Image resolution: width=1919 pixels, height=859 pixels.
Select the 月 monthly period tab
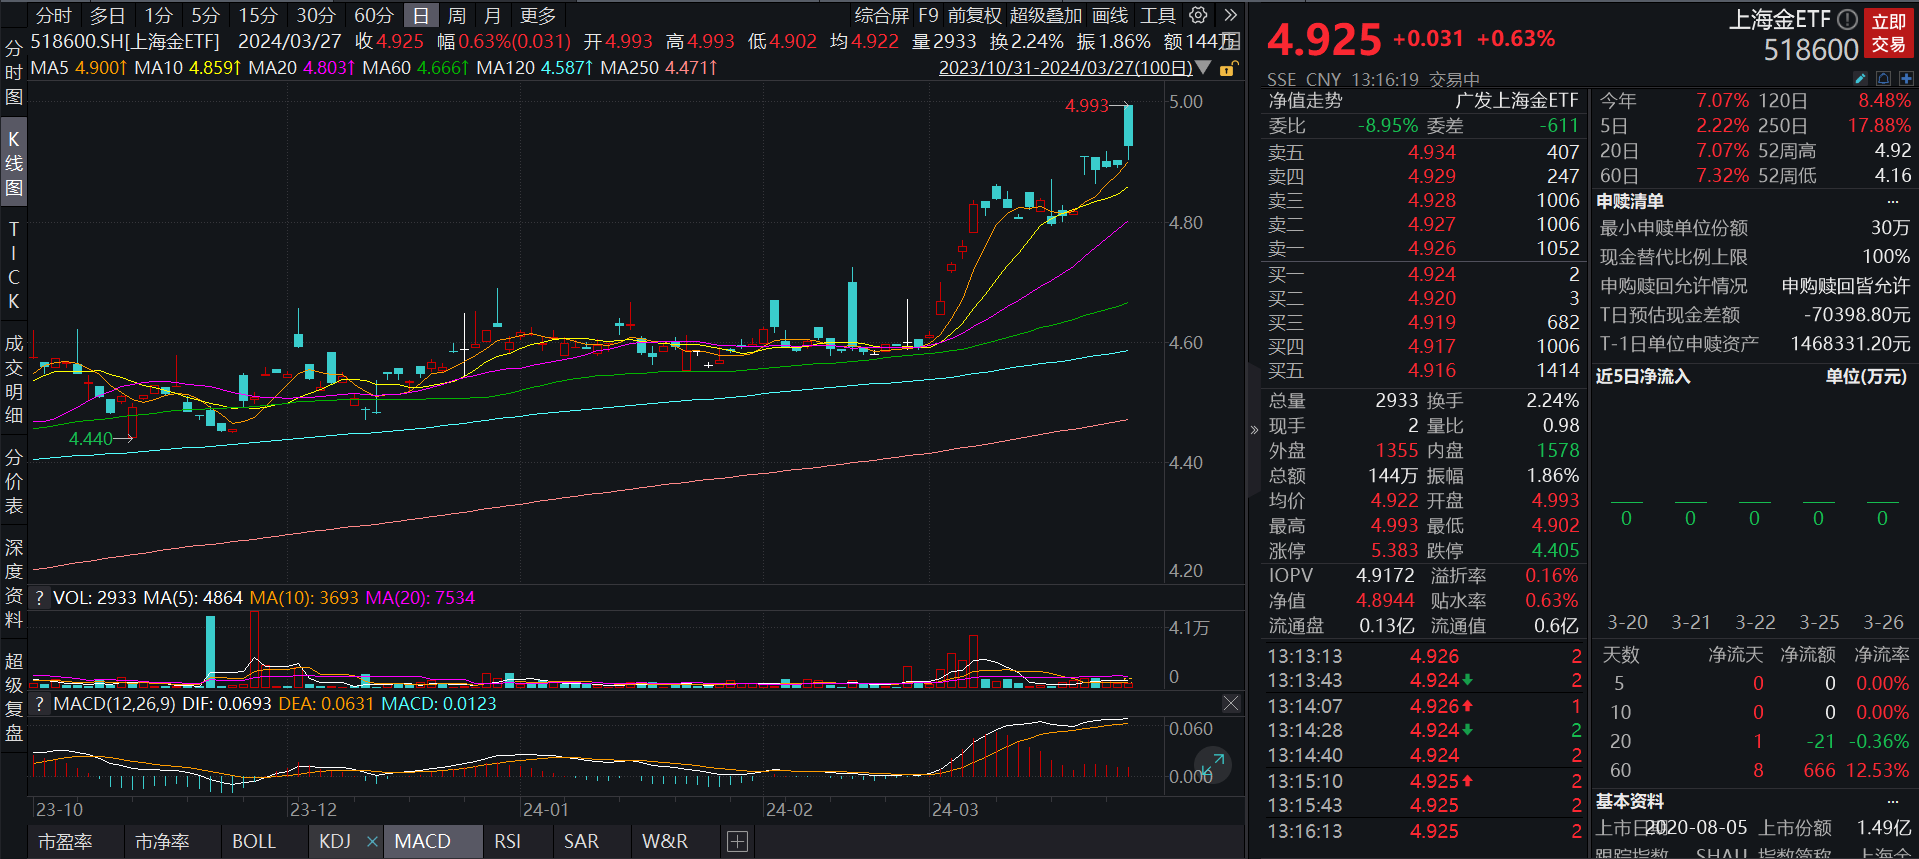click(x=492, y=15)
